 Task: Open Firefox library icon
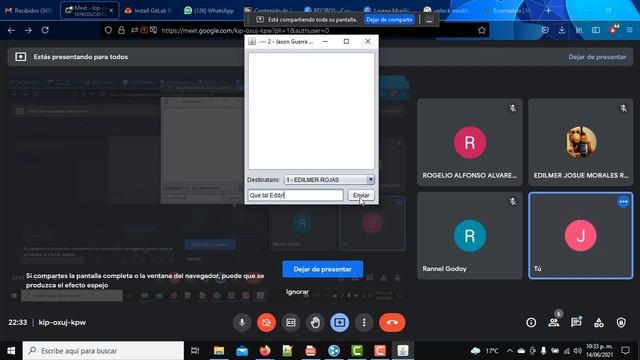coord(579,30)
